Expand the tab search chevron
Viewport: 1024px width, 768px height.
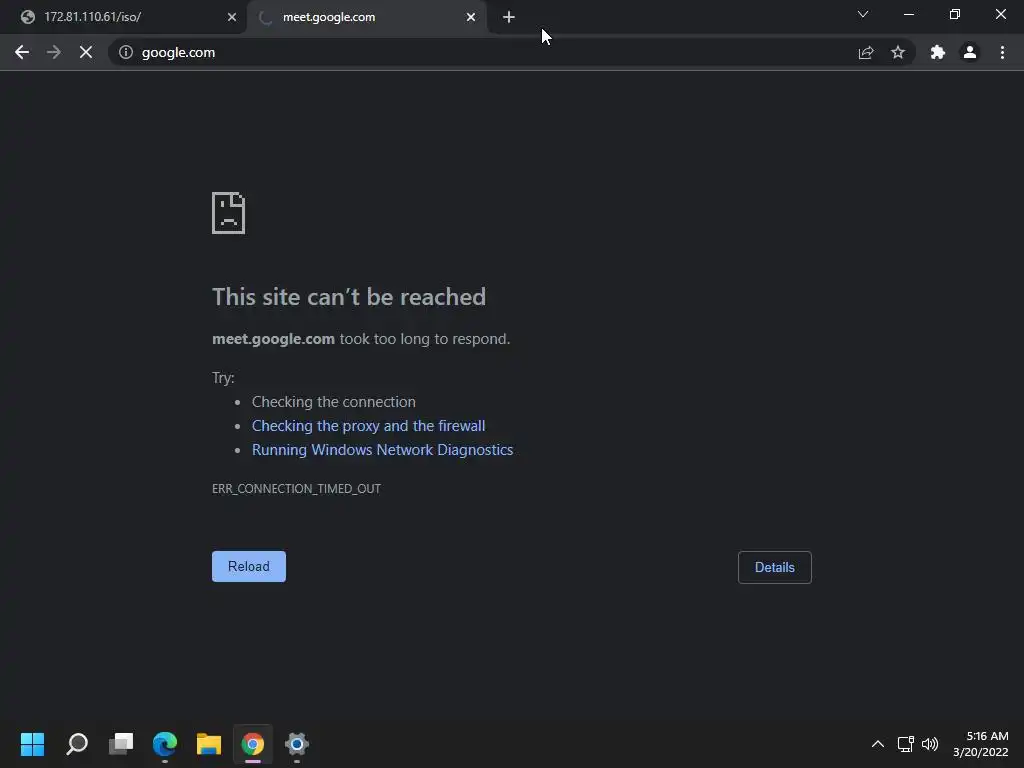pos(863,14)
